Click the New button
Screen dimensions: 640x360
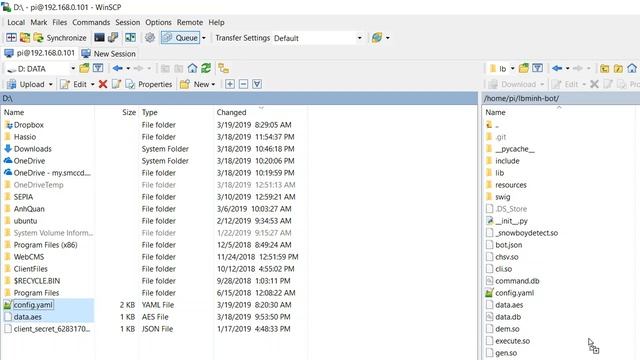click(195, 84)
